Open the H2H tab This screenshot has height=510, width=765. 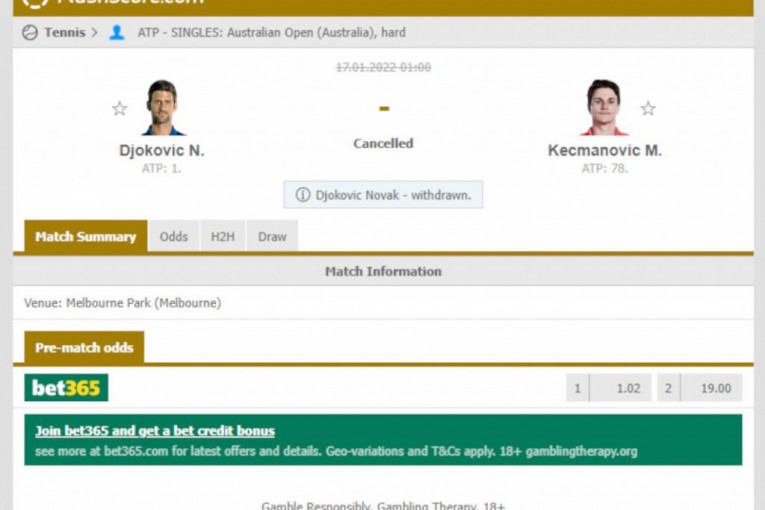click(223, 237)
